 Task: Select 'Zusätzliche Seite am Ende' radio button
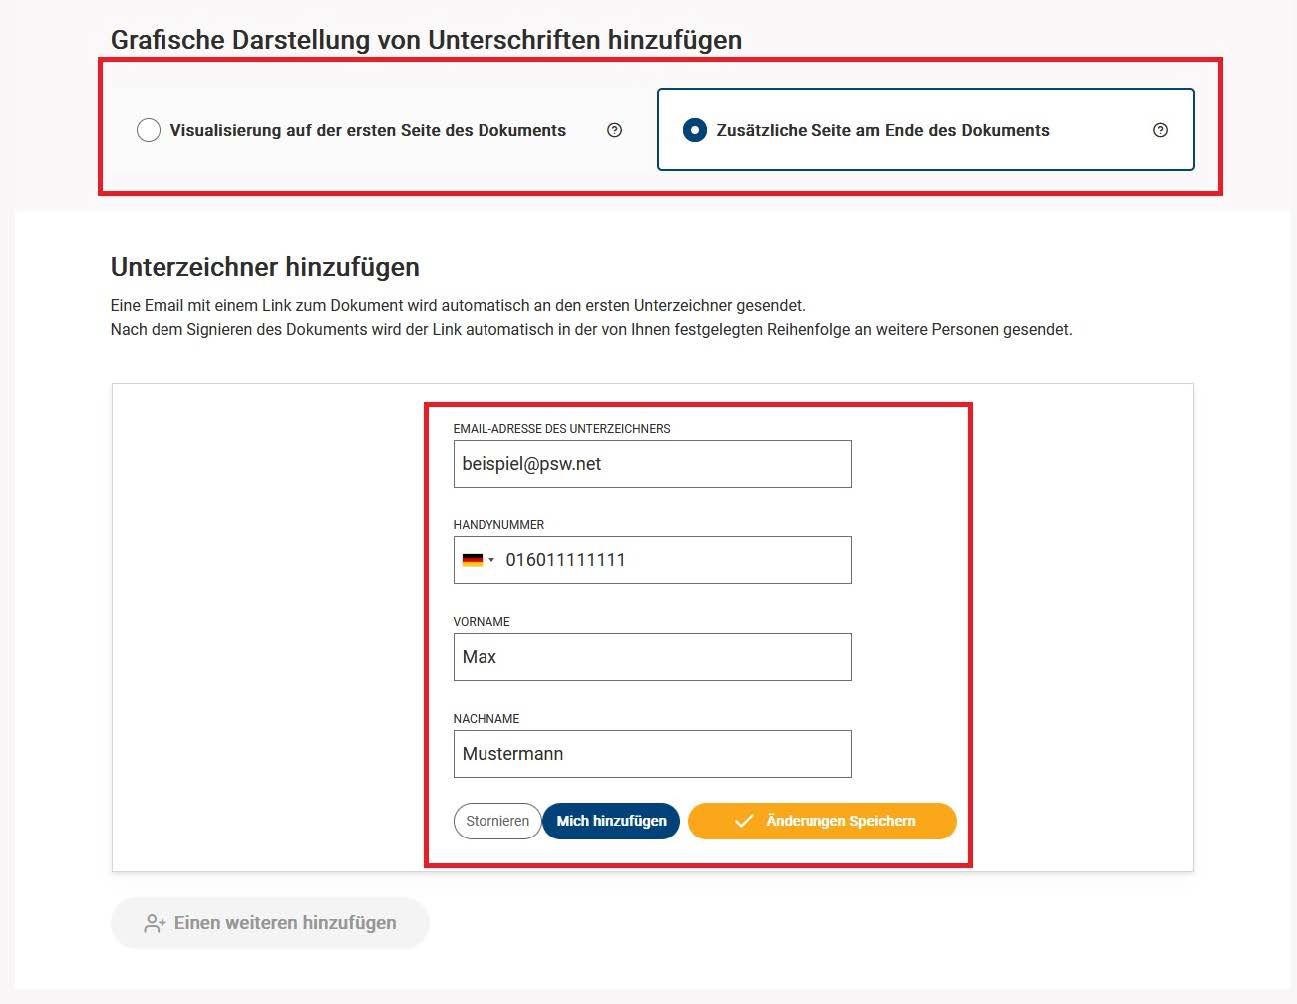(695, 130)
